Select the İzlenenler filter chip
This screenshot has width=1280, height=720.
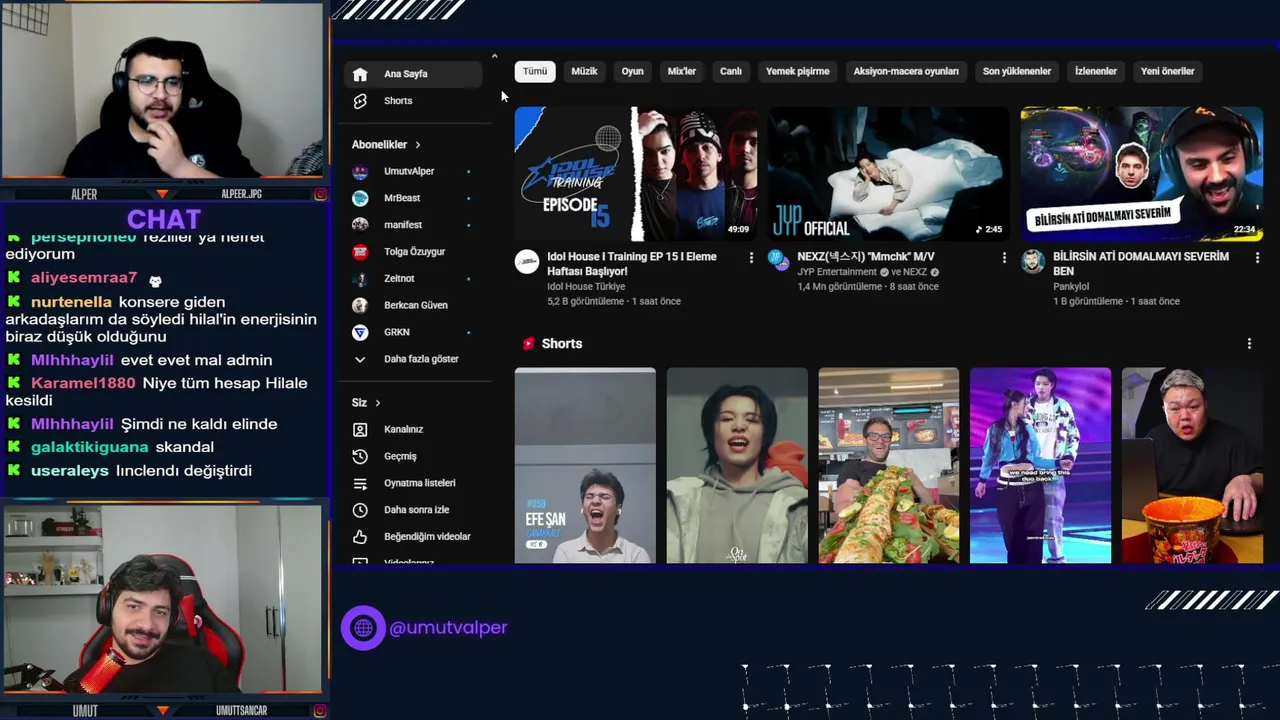(x=1096, y=71)
